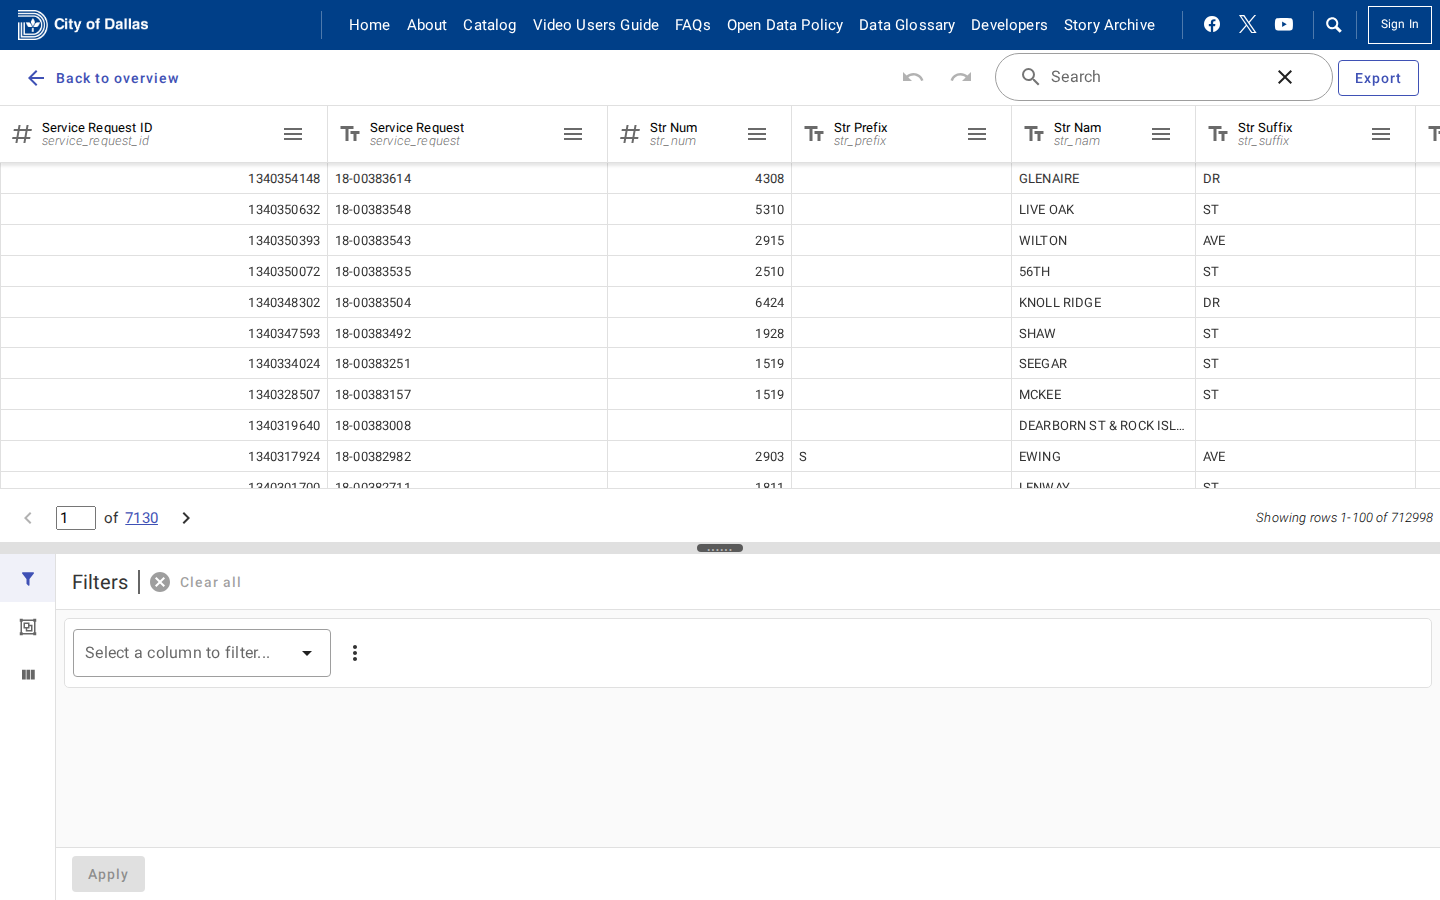Click the City of Dallas logo

83,25
